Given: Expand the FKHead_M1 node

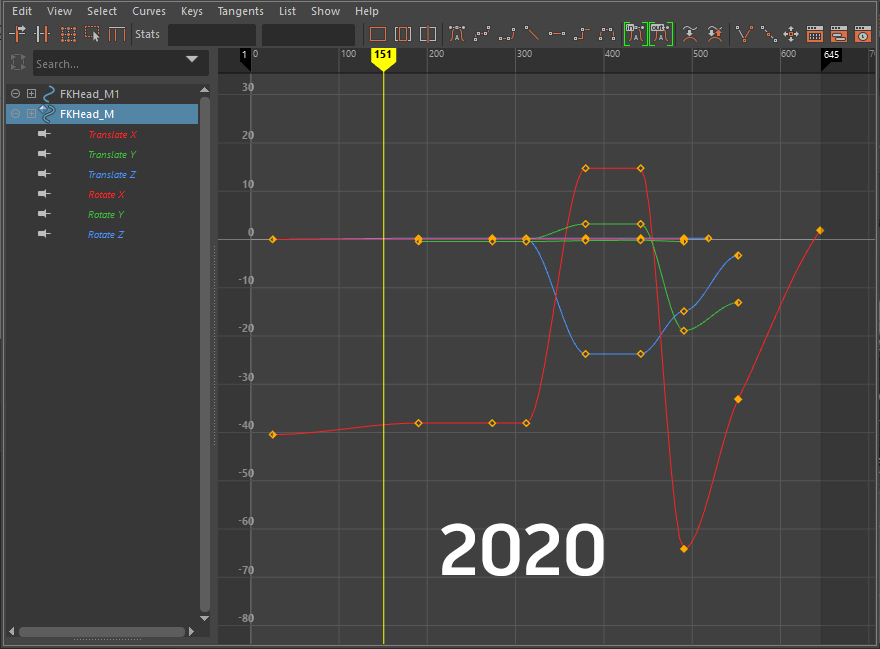Looking at the screenshot, I should (31, 93).
